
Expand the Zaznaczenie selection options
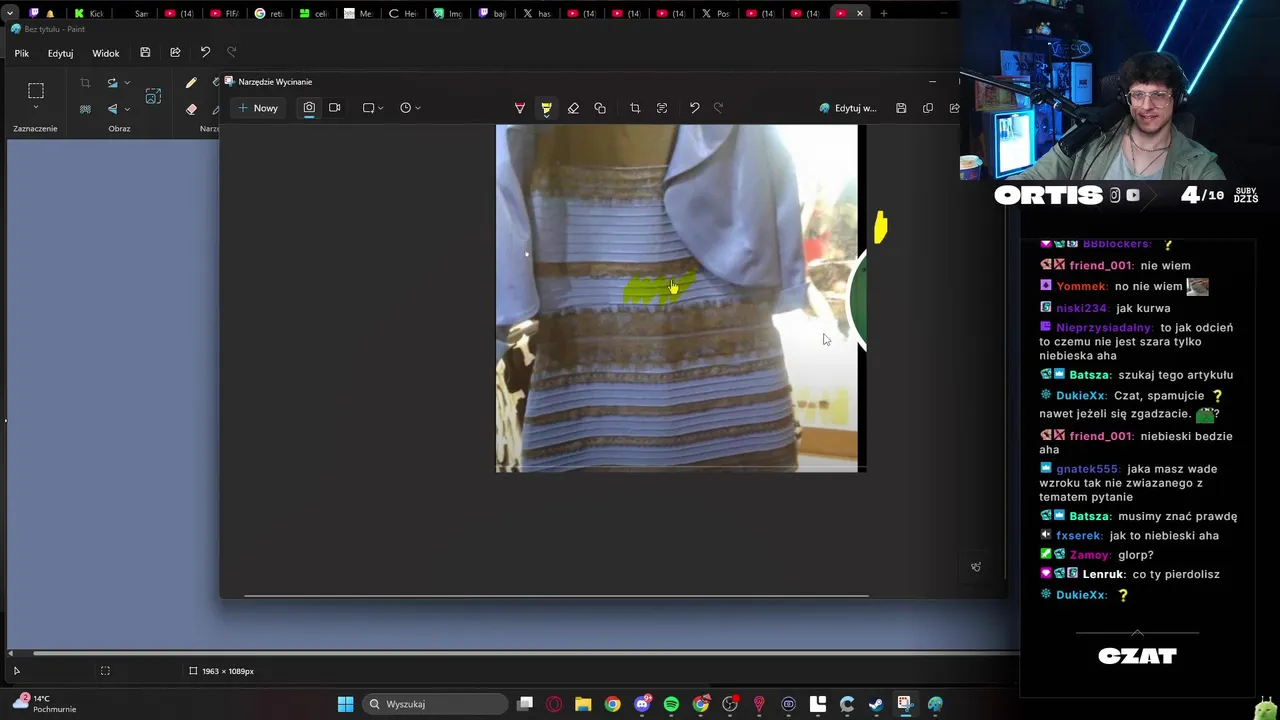click(35, 107)
